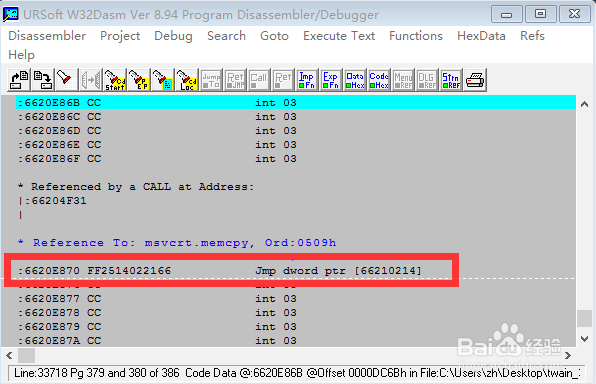The image size is (596, 384).
Task: Open Exported Functions list (Exp Fn)
Action: click(331, 80)
